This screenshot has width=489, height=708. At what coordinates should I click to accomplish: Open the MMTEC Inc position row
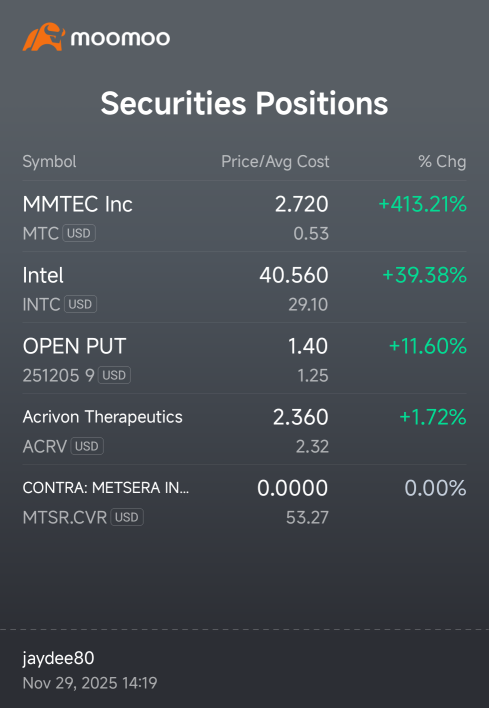point(244,216)
